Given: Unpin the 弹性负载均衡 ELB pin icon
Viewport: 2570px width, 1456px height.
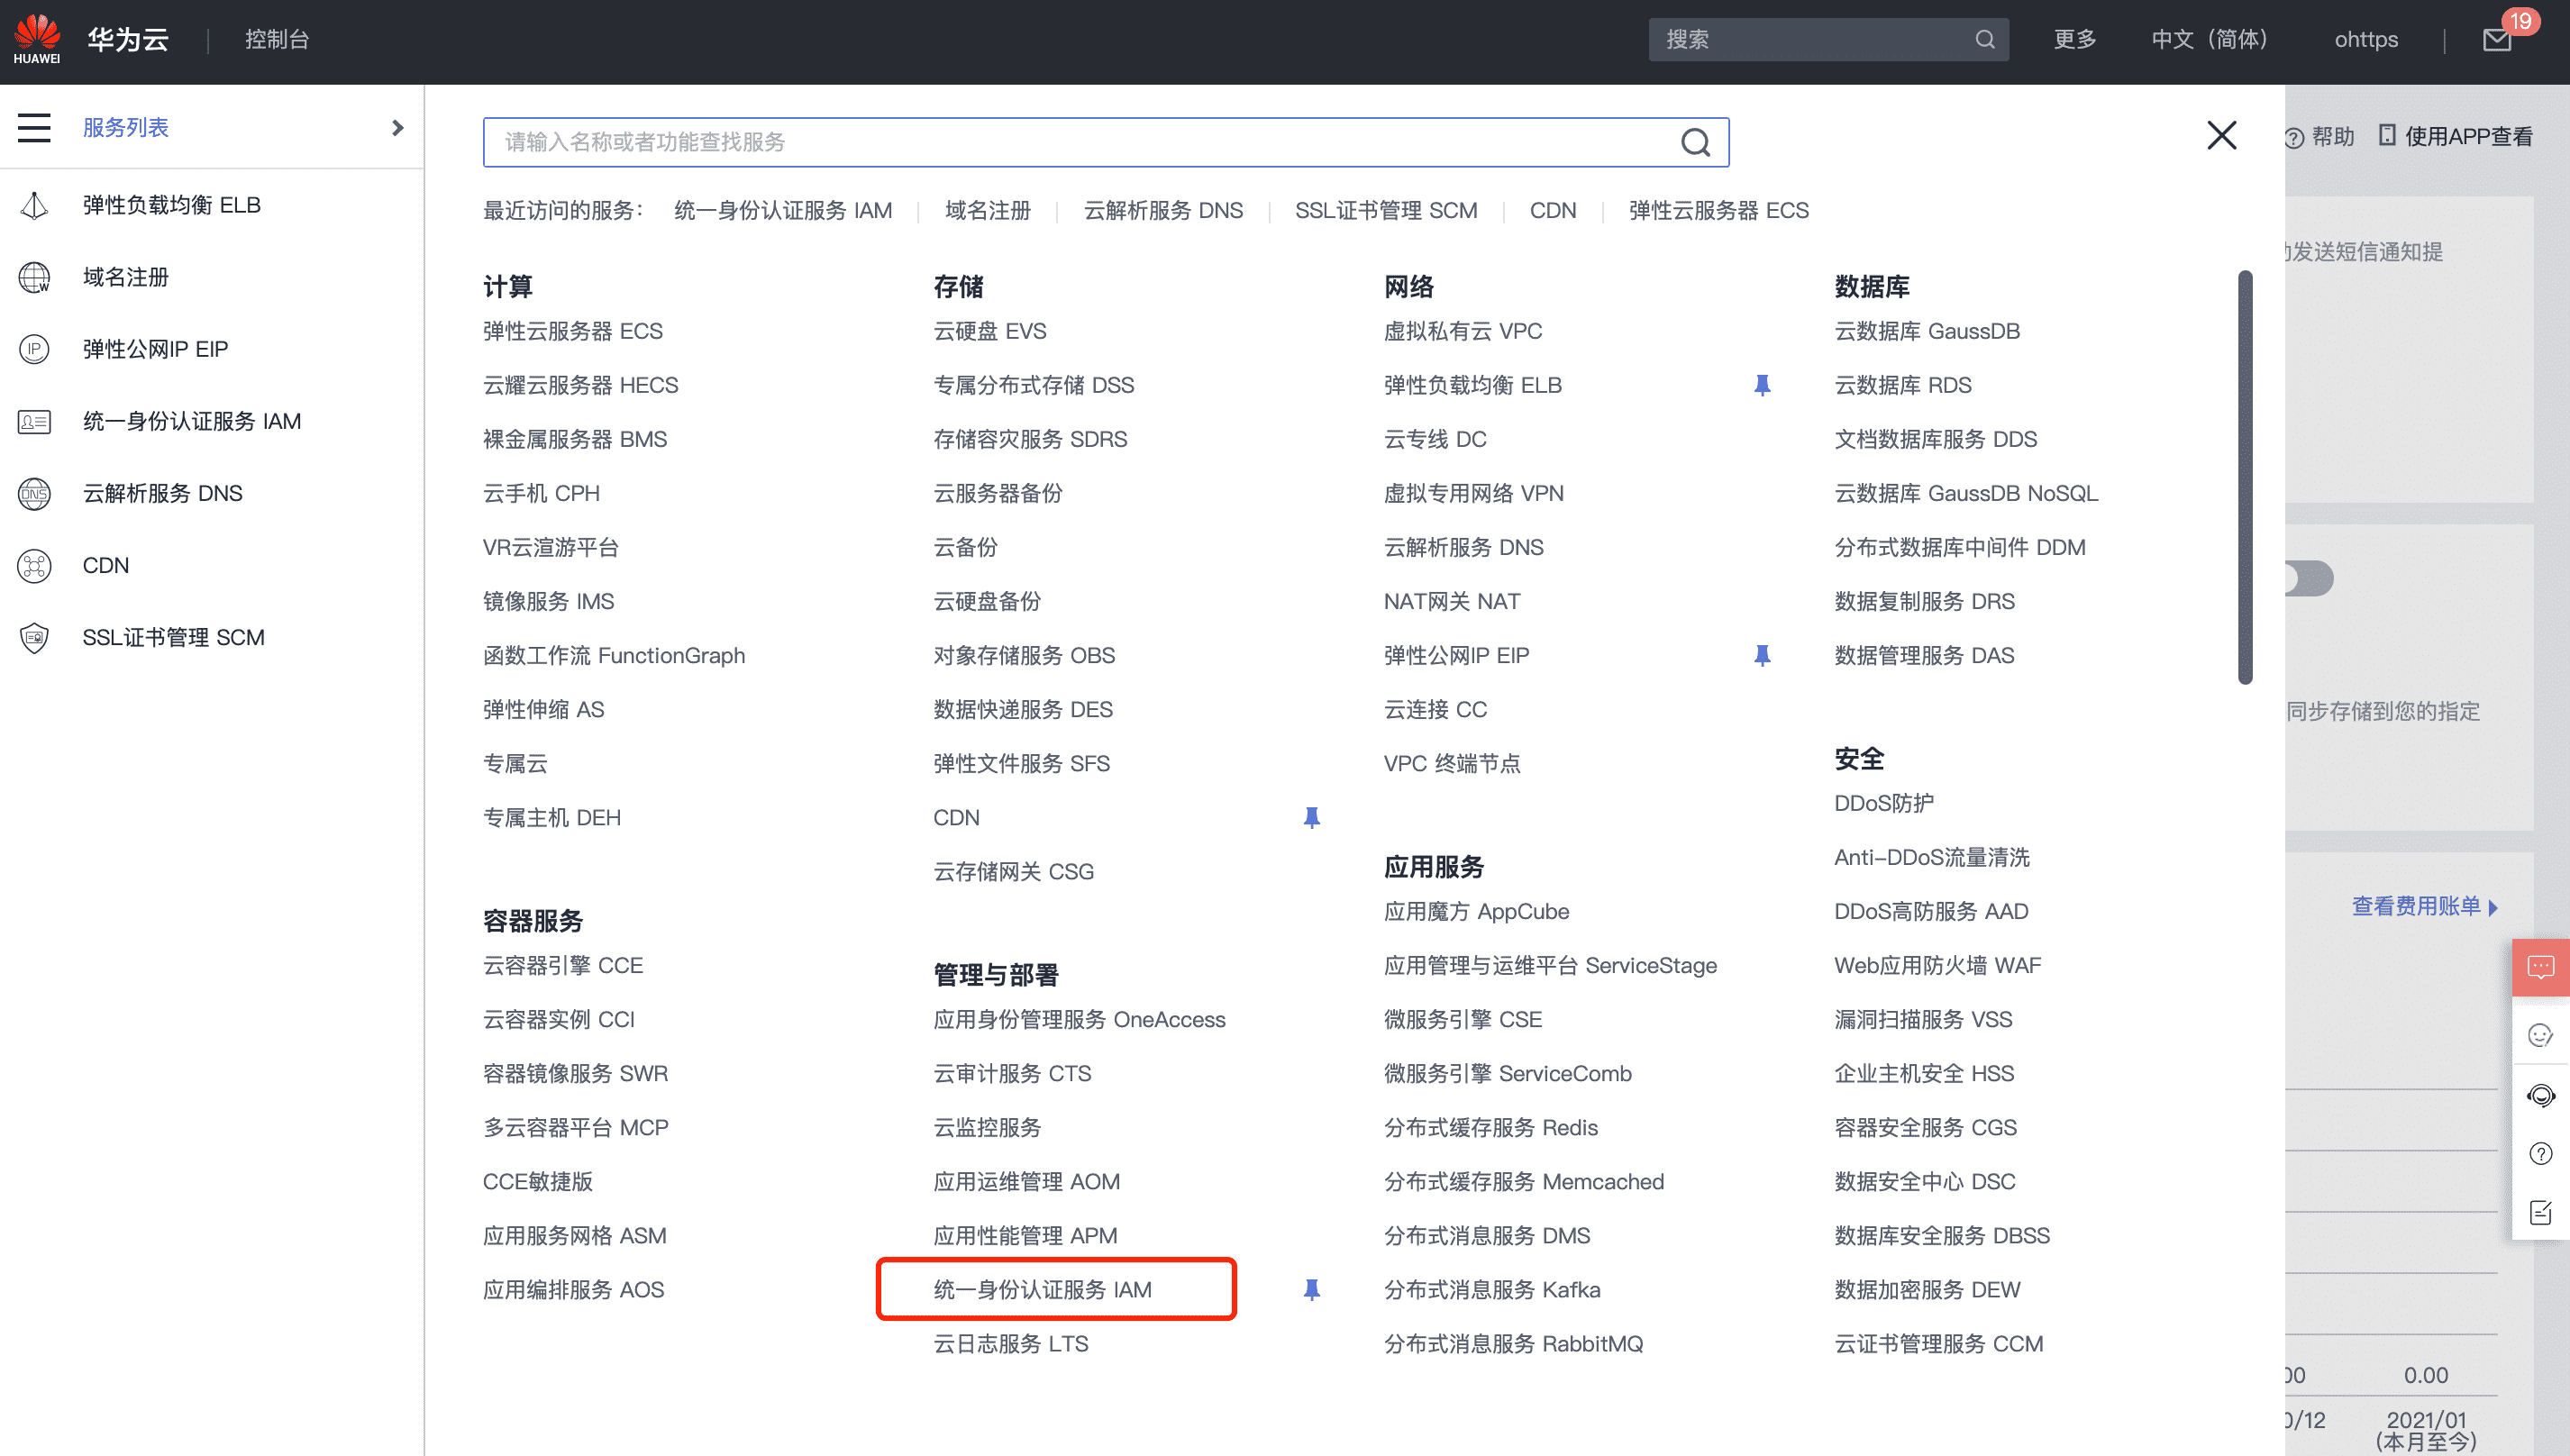Looking at the screenshot, I should click(x=1763, y=385).
